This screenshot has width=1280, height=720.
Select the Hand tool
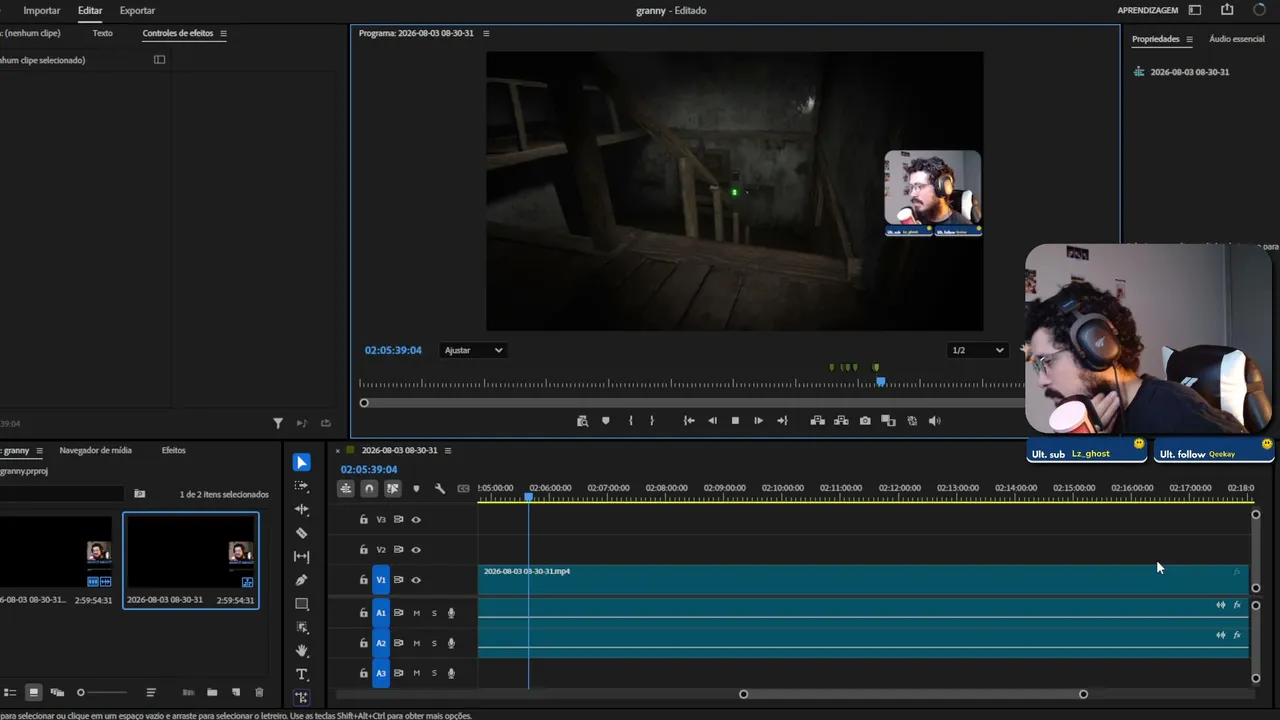302,651
